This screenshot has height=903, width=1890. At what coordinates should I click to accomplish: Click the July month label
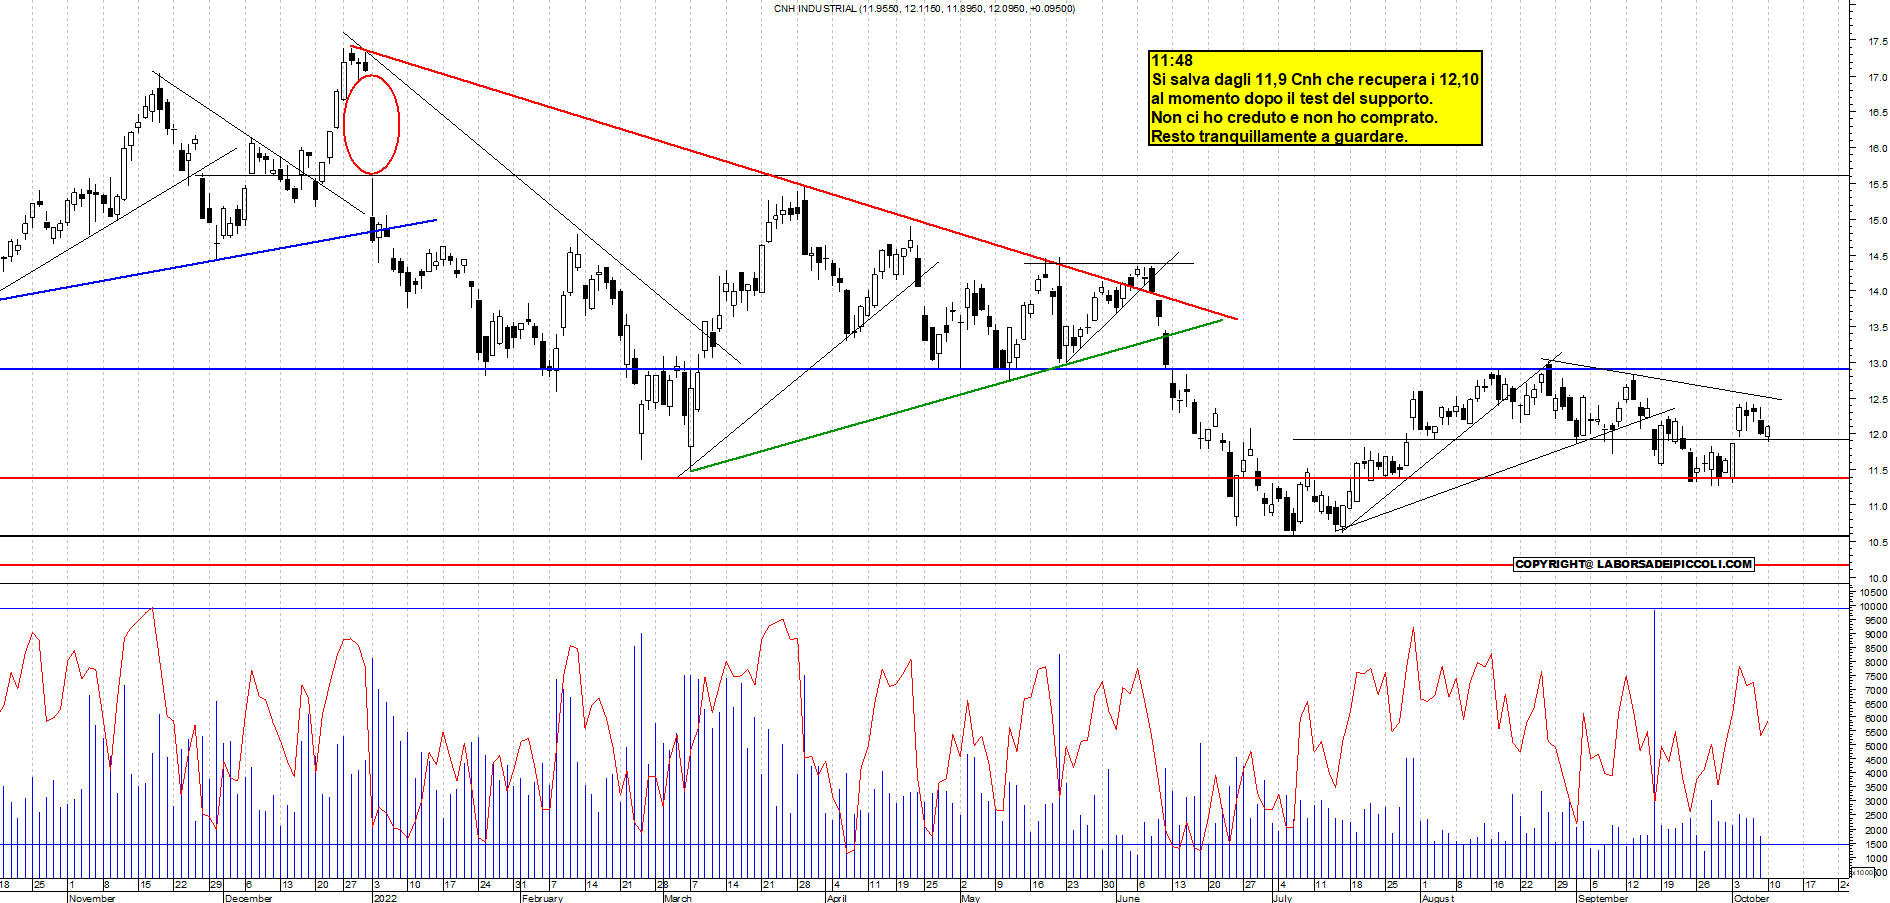pos(1282,898)
